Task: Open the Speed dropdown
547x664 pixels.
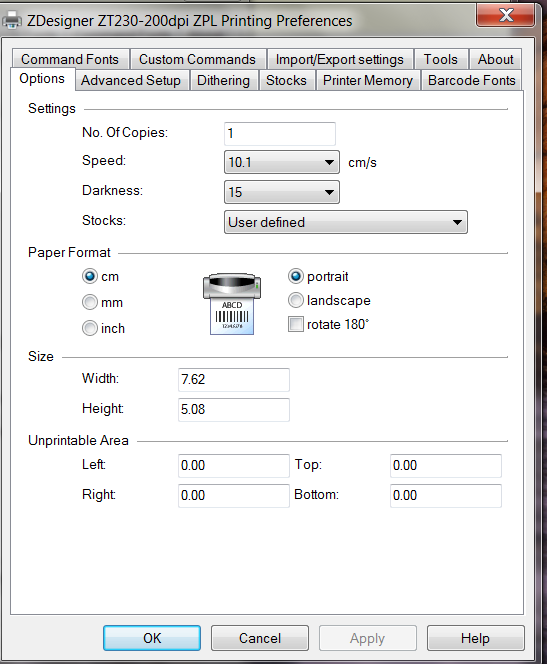Action: click(x=282, y=162)
